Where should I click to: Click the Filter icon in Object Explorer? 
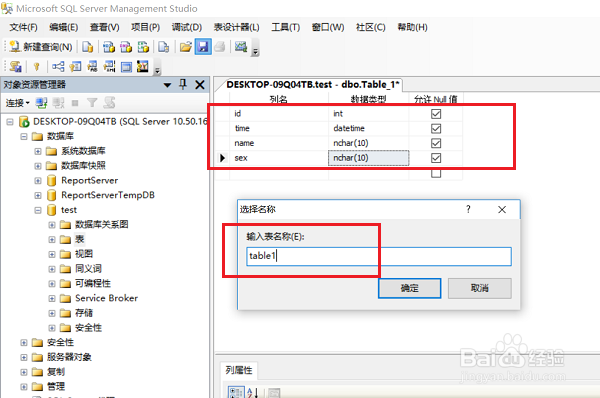(x=92, y=103)
